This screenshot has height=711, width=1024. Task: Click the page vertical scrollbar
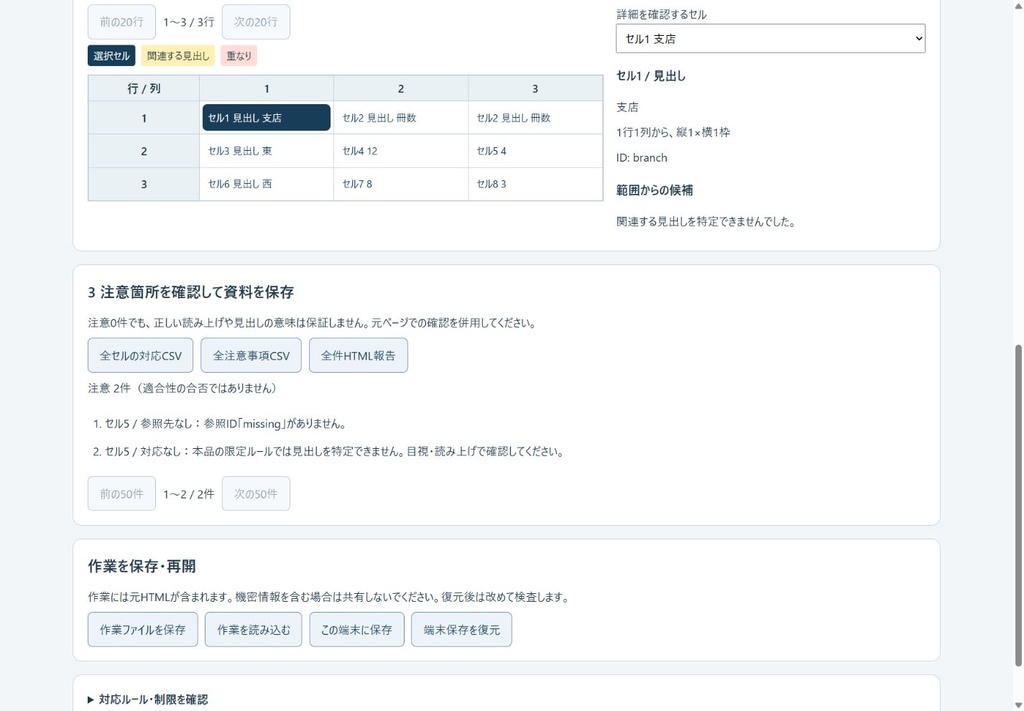[1018, 506]
